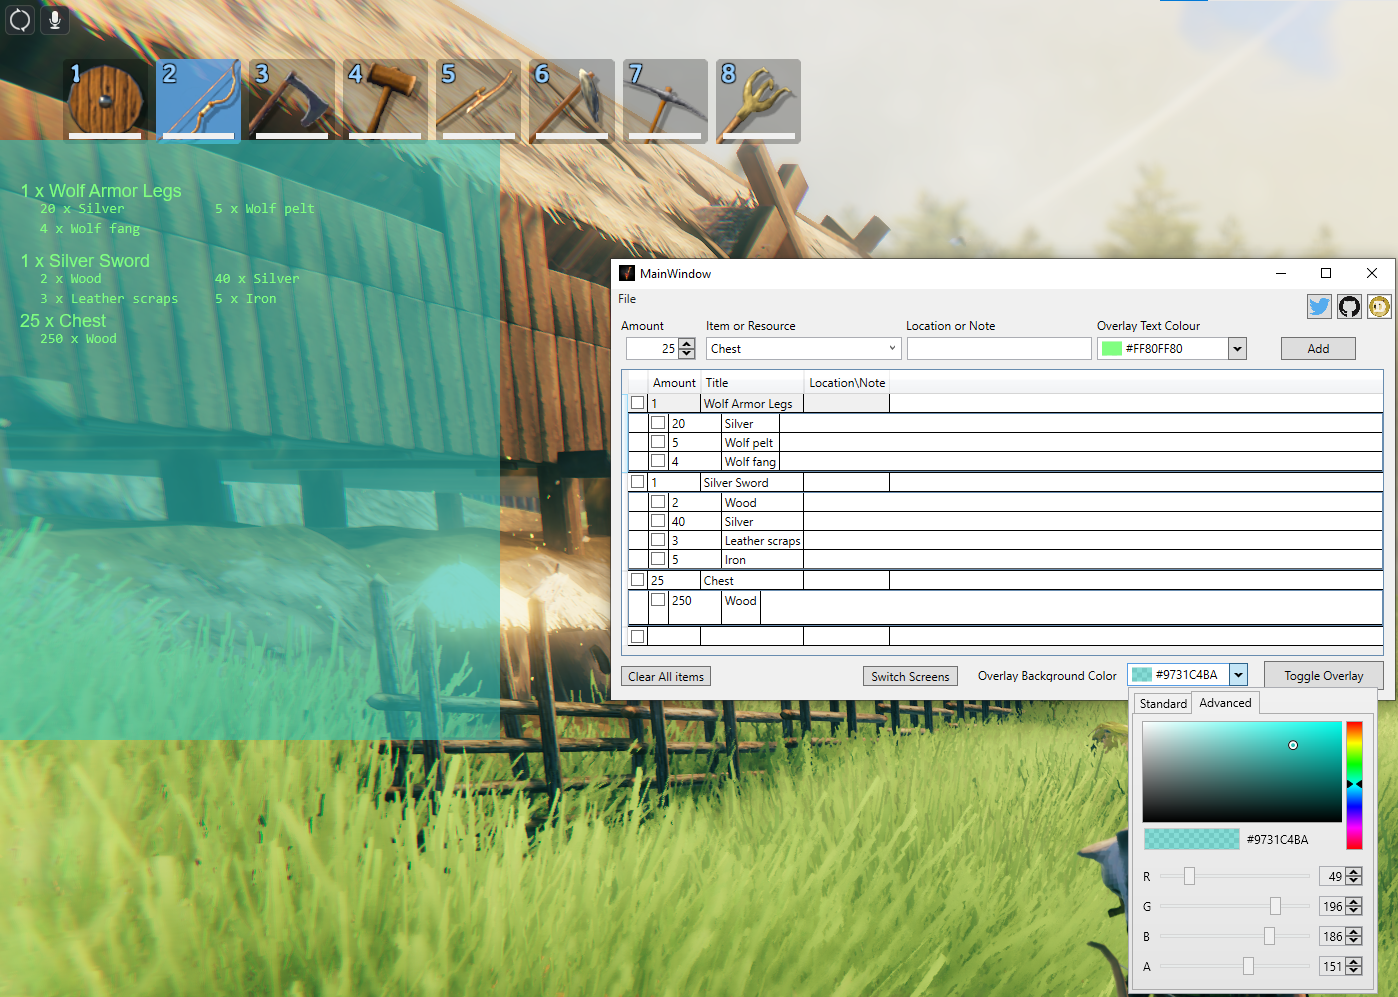
Task: Click the Location or Note input field
Action: pyautogui.click(x=999, y=349)
